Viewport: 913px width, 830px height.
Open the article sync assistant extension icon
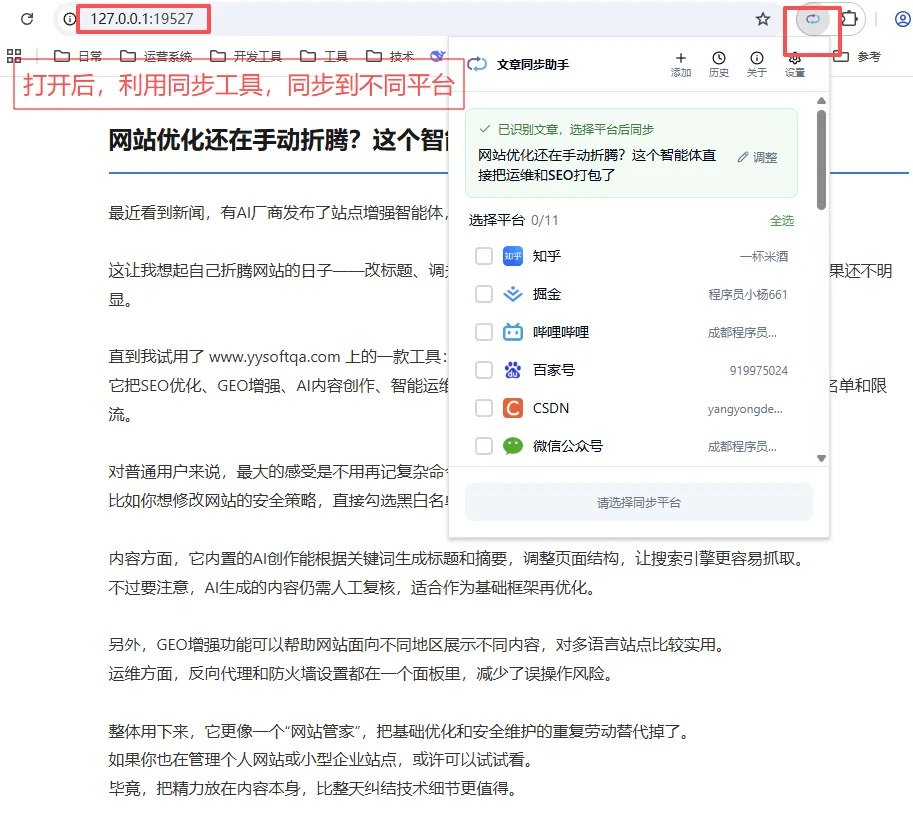pyautogui.click(x=812, y=19)
